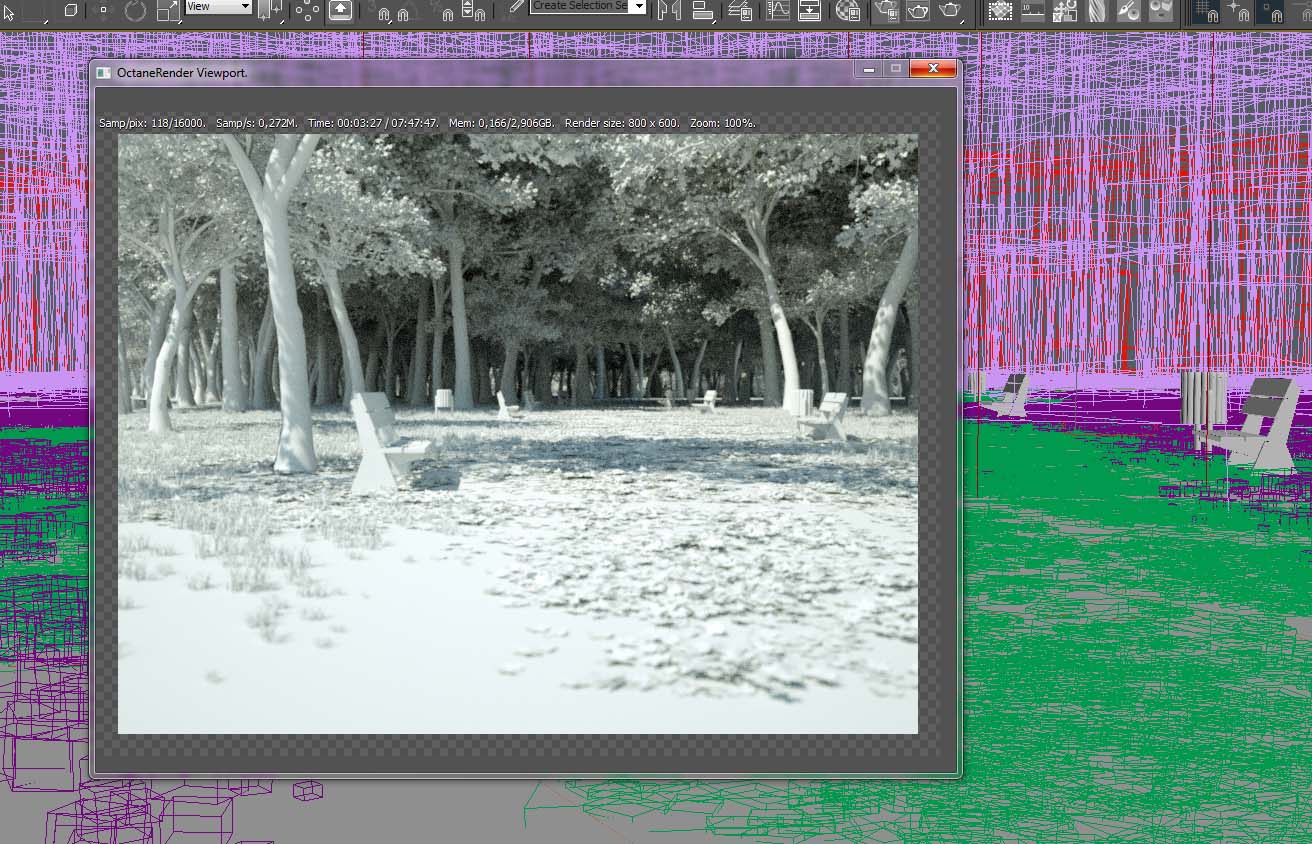Click the 'Zoom: 100%.' status text
The width and height of the screenshot is (1312, 844).
(723, 123)
